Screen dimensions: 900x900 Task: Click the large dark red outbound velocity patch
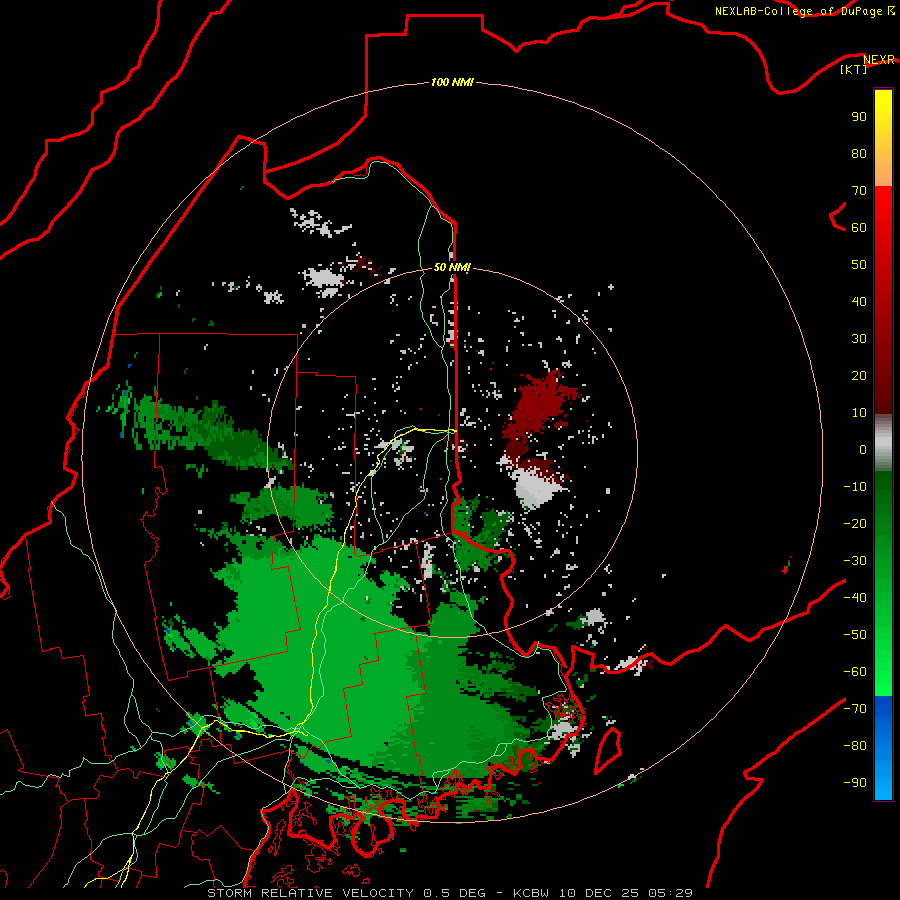pyautogui.click(x=540, y=409)
